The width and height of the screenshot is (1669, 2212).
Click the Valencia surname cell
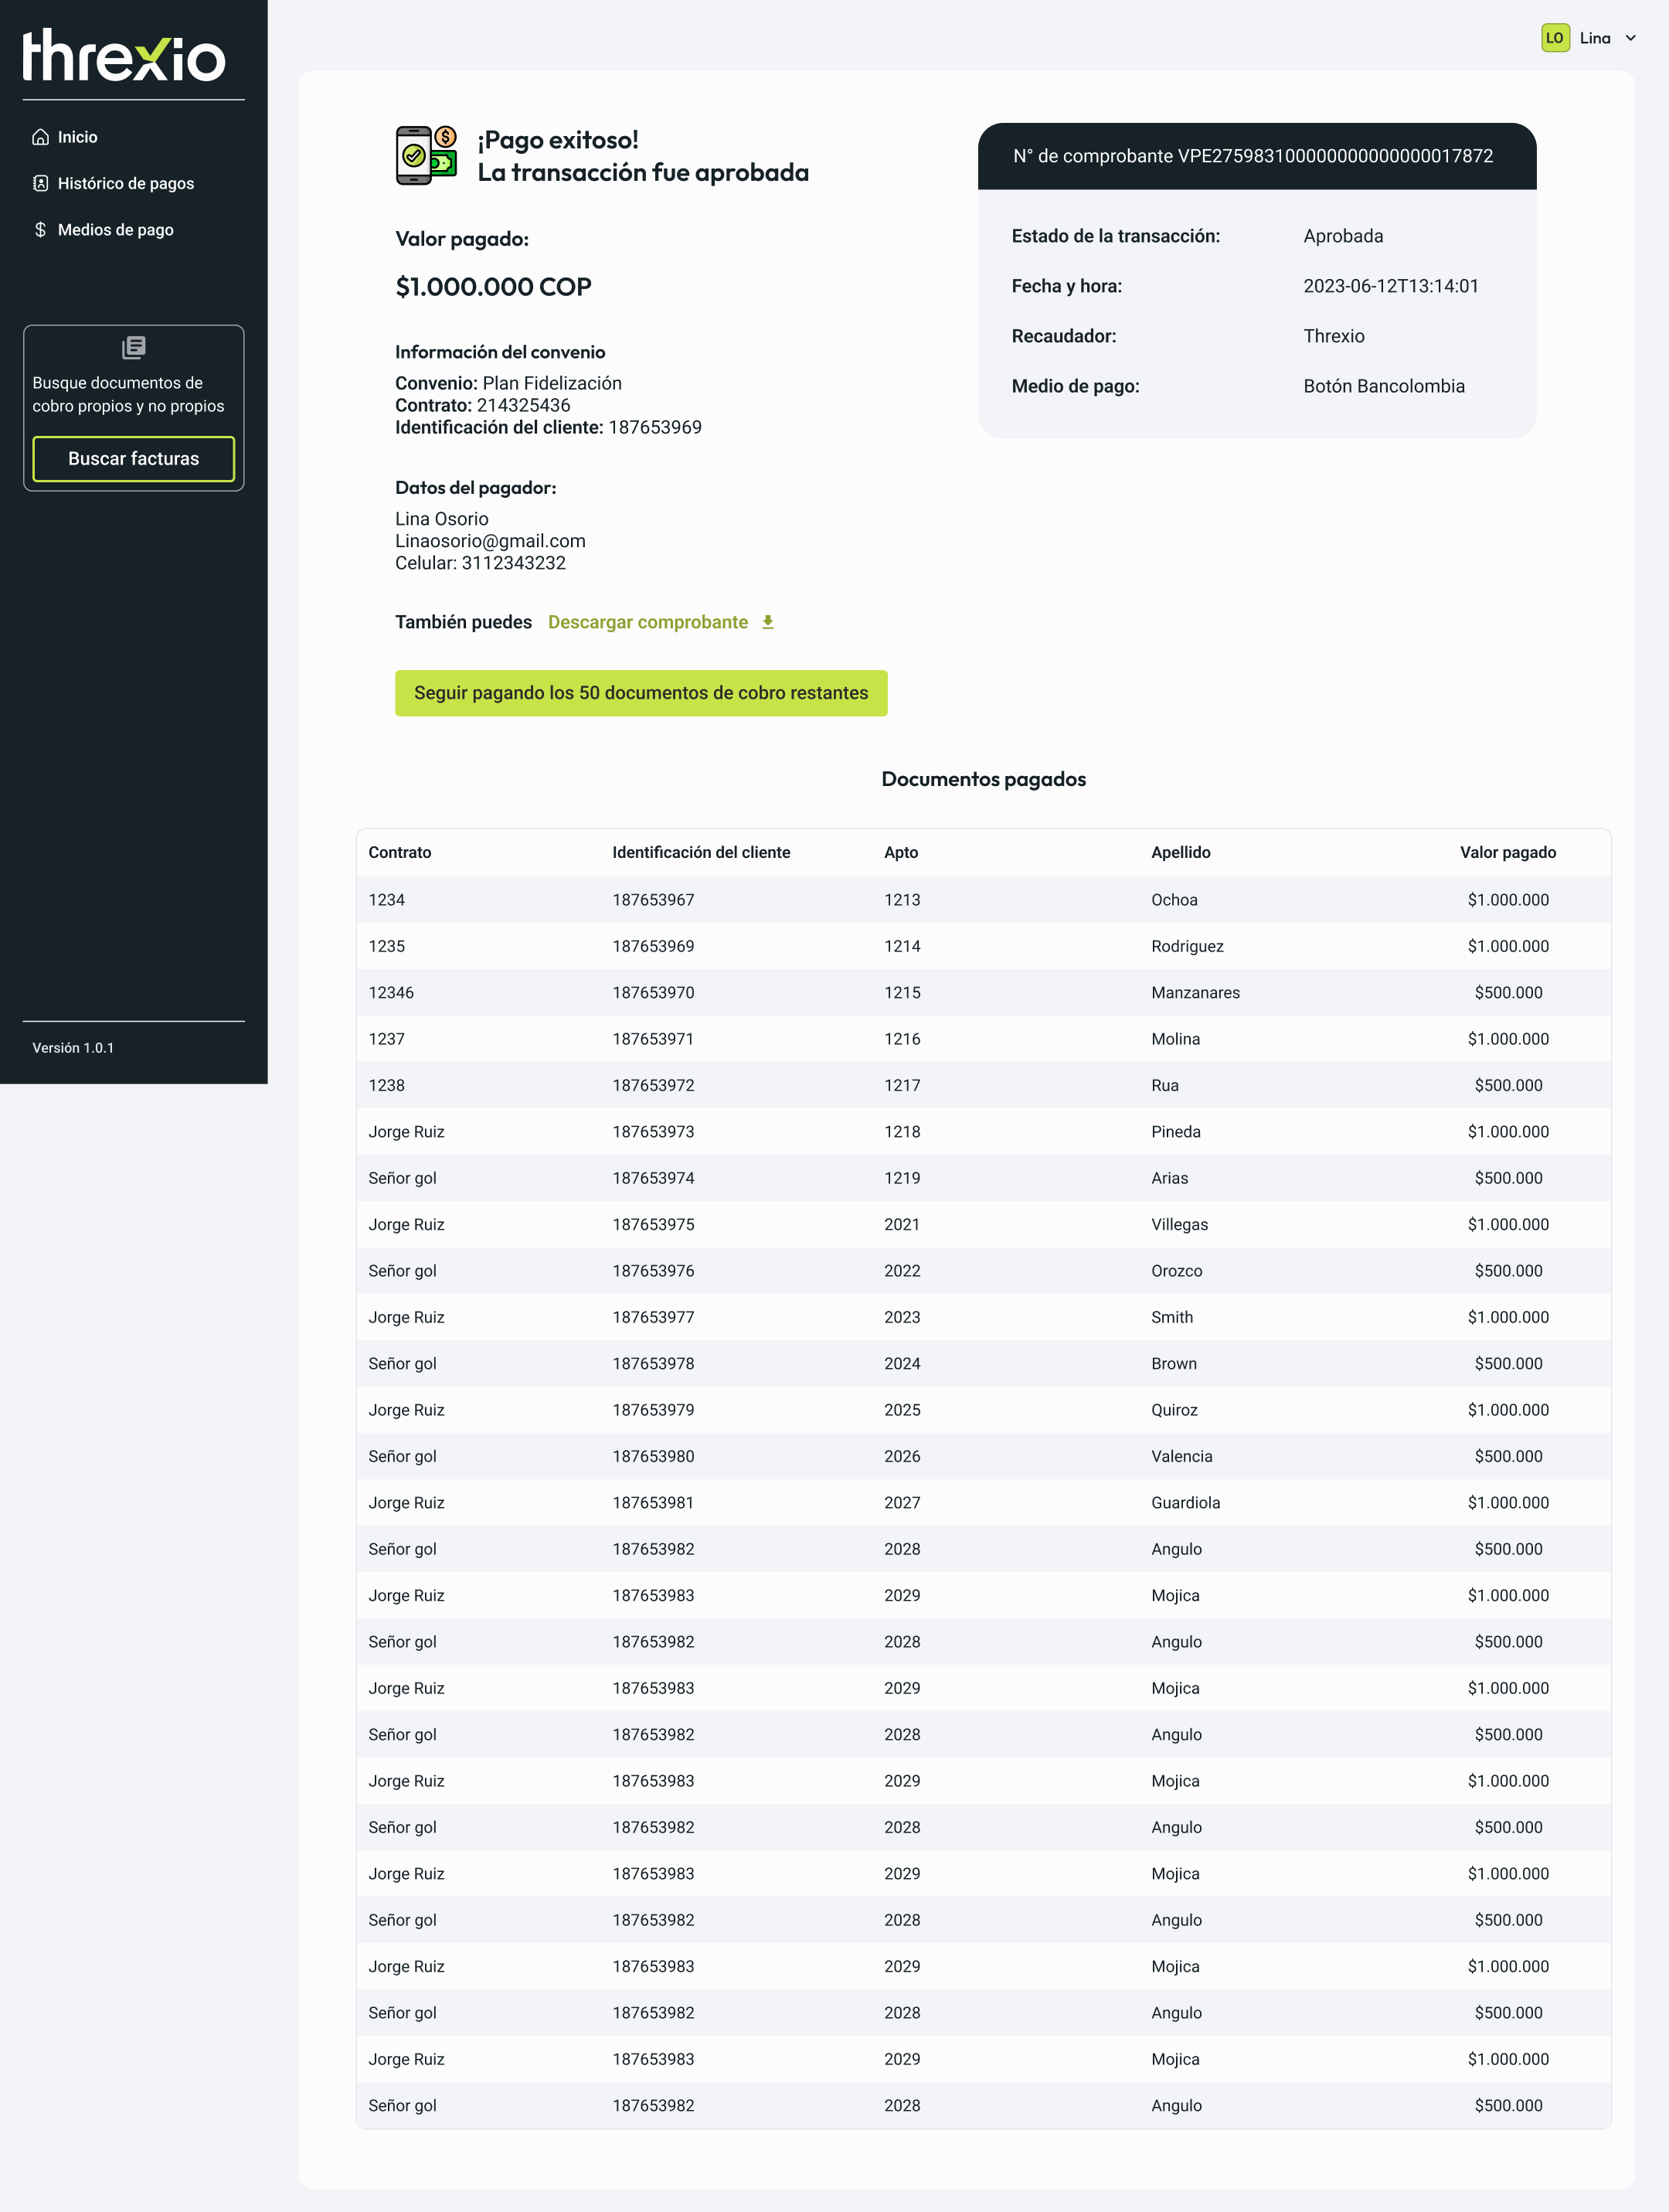1181,1456
